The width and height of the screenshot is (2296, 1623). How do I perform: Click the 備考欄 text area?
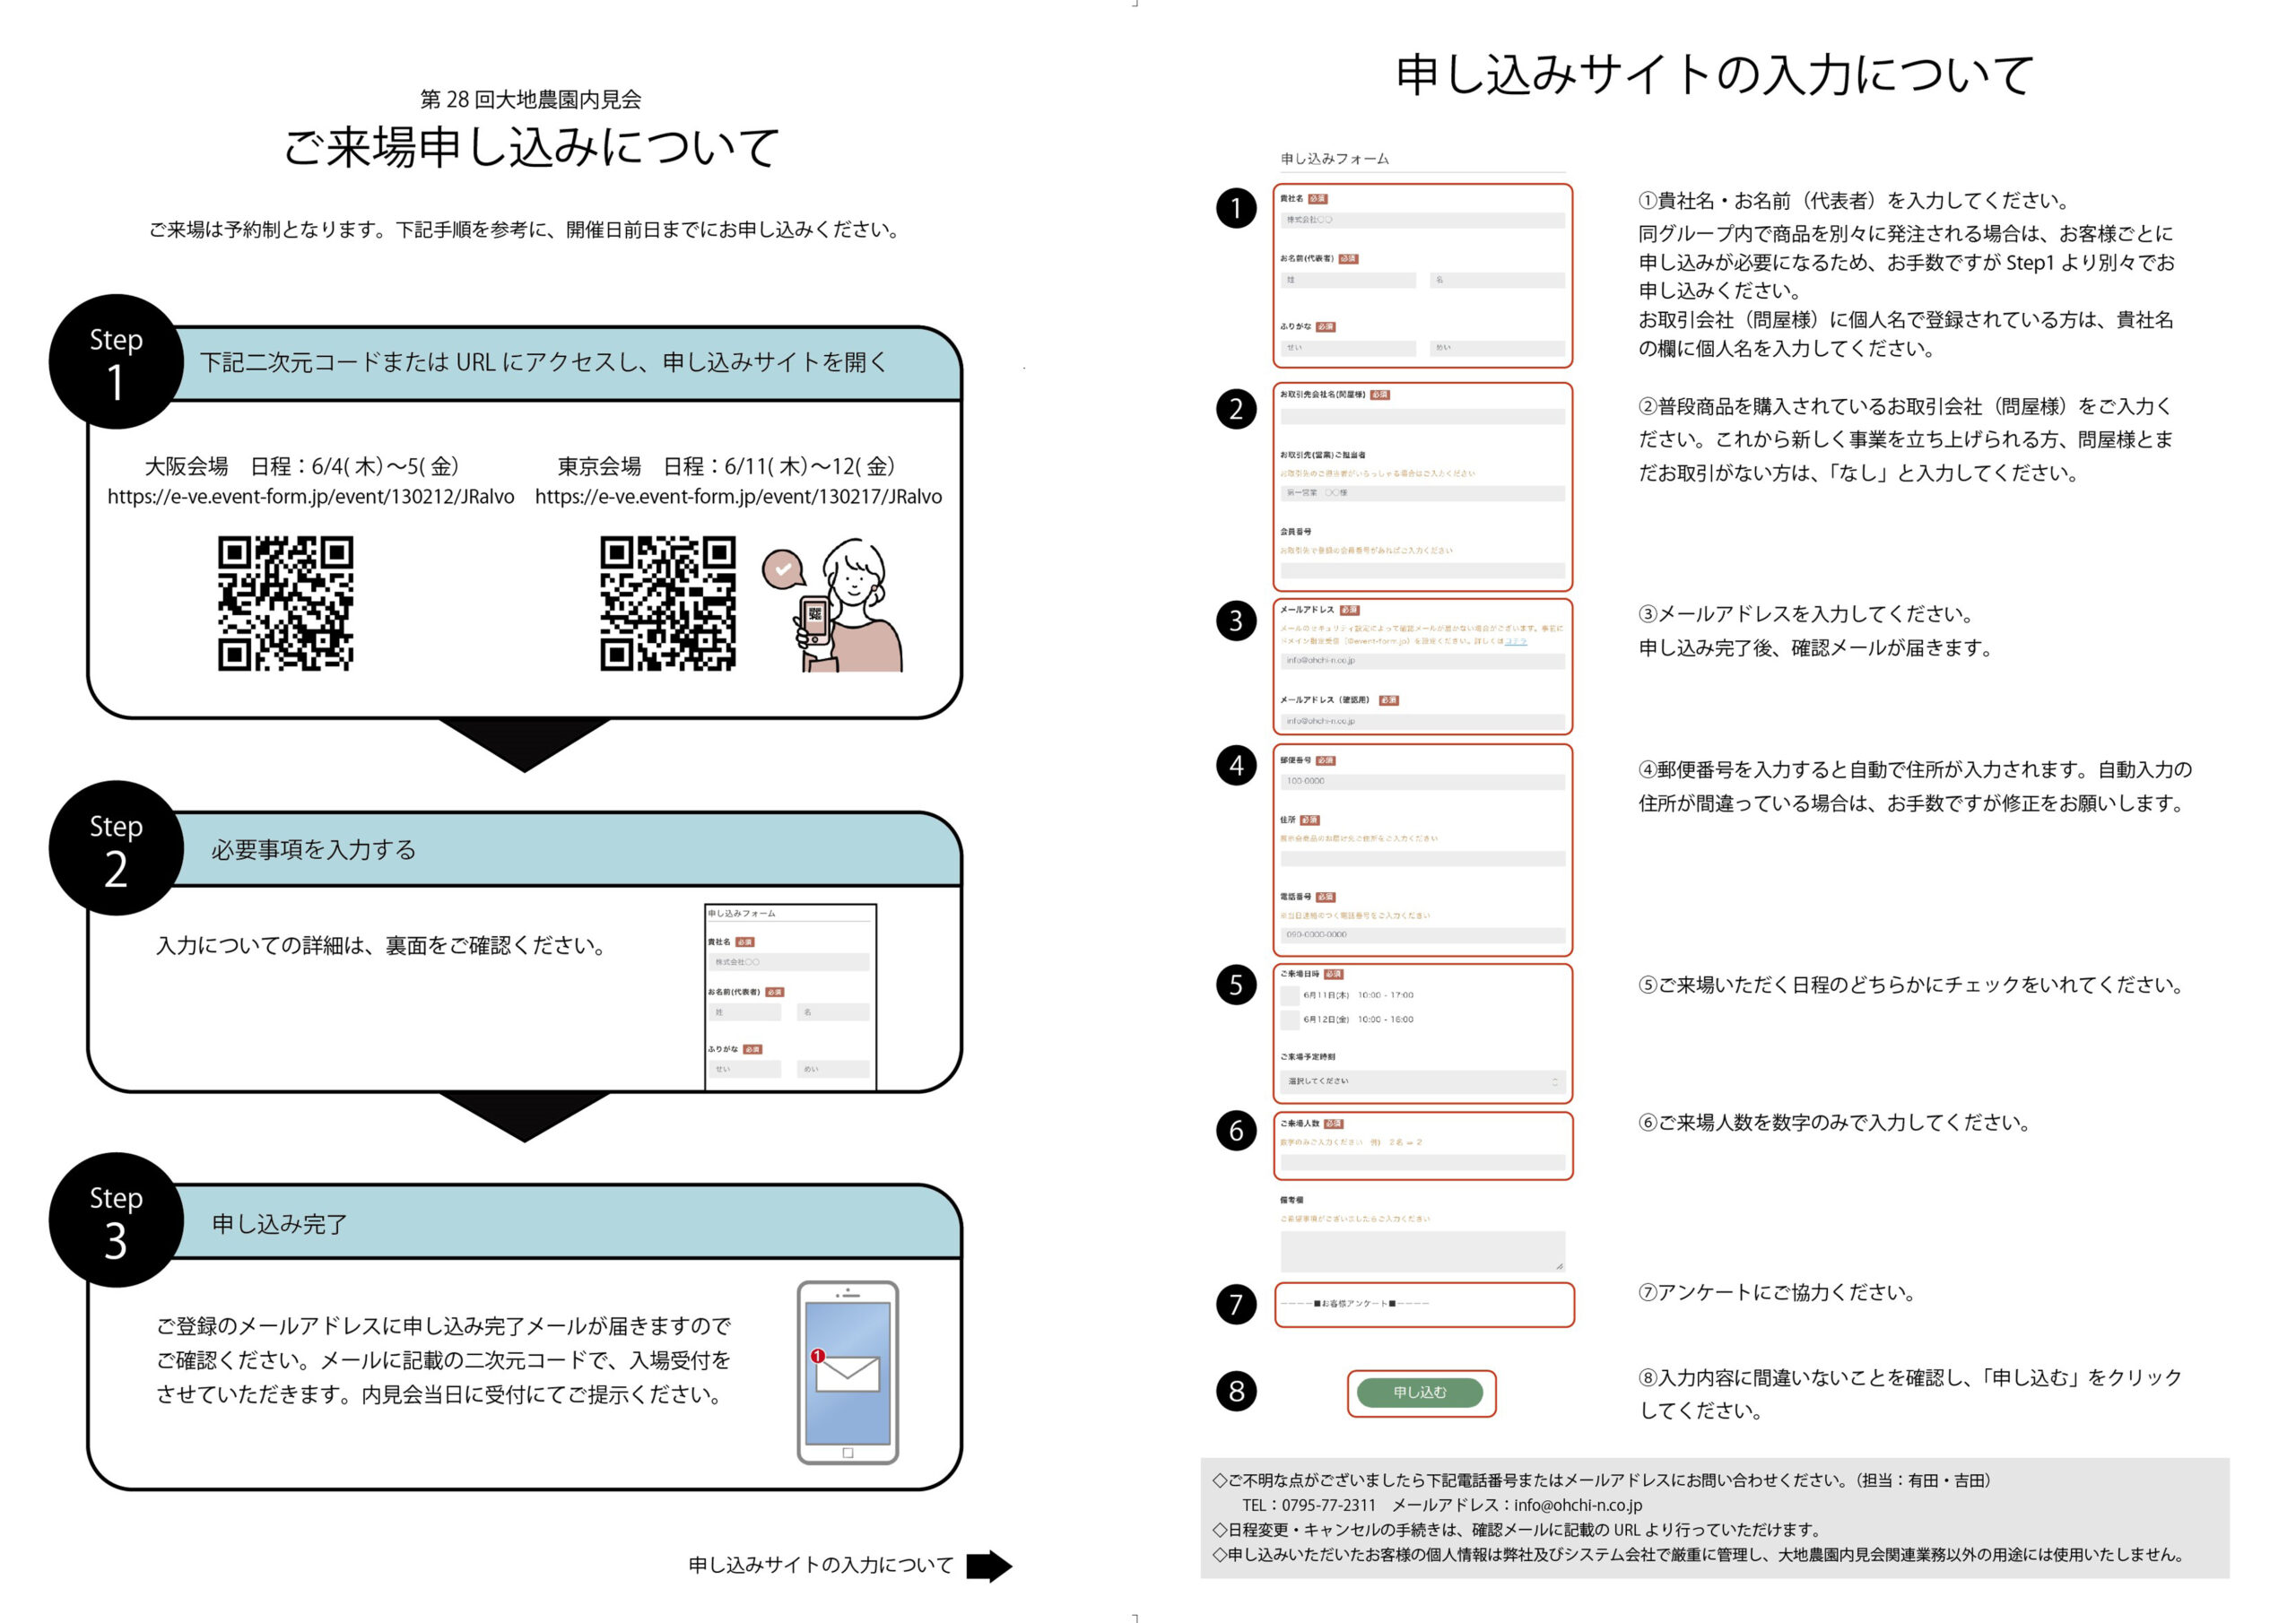[x=1422, y=1250]
